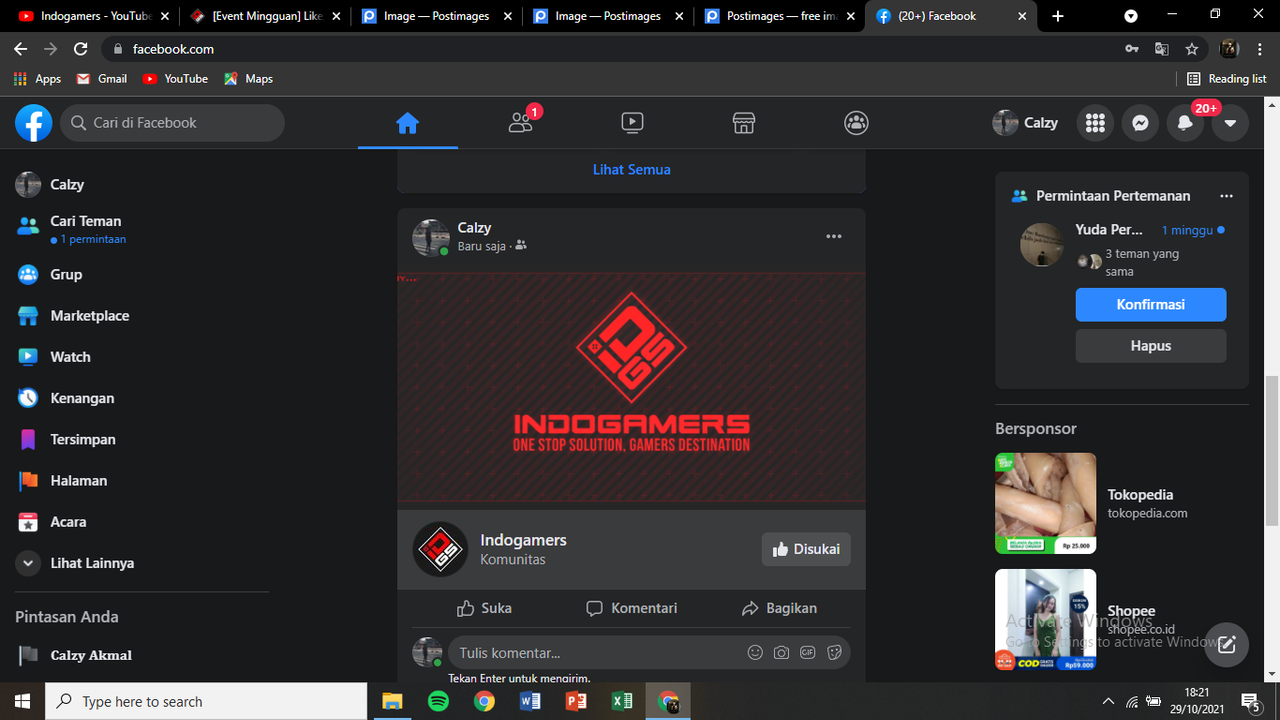Open Watch in left sidebar
1280x720 pixels.
click(140, 357)
